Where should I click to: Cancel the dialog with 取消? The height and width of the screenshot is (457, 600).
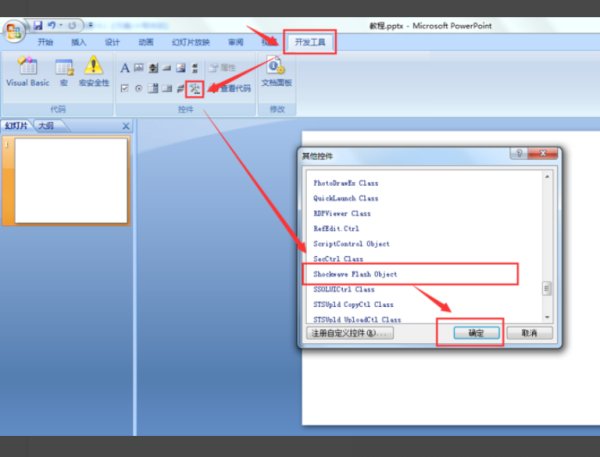click(x=530, y=333)
